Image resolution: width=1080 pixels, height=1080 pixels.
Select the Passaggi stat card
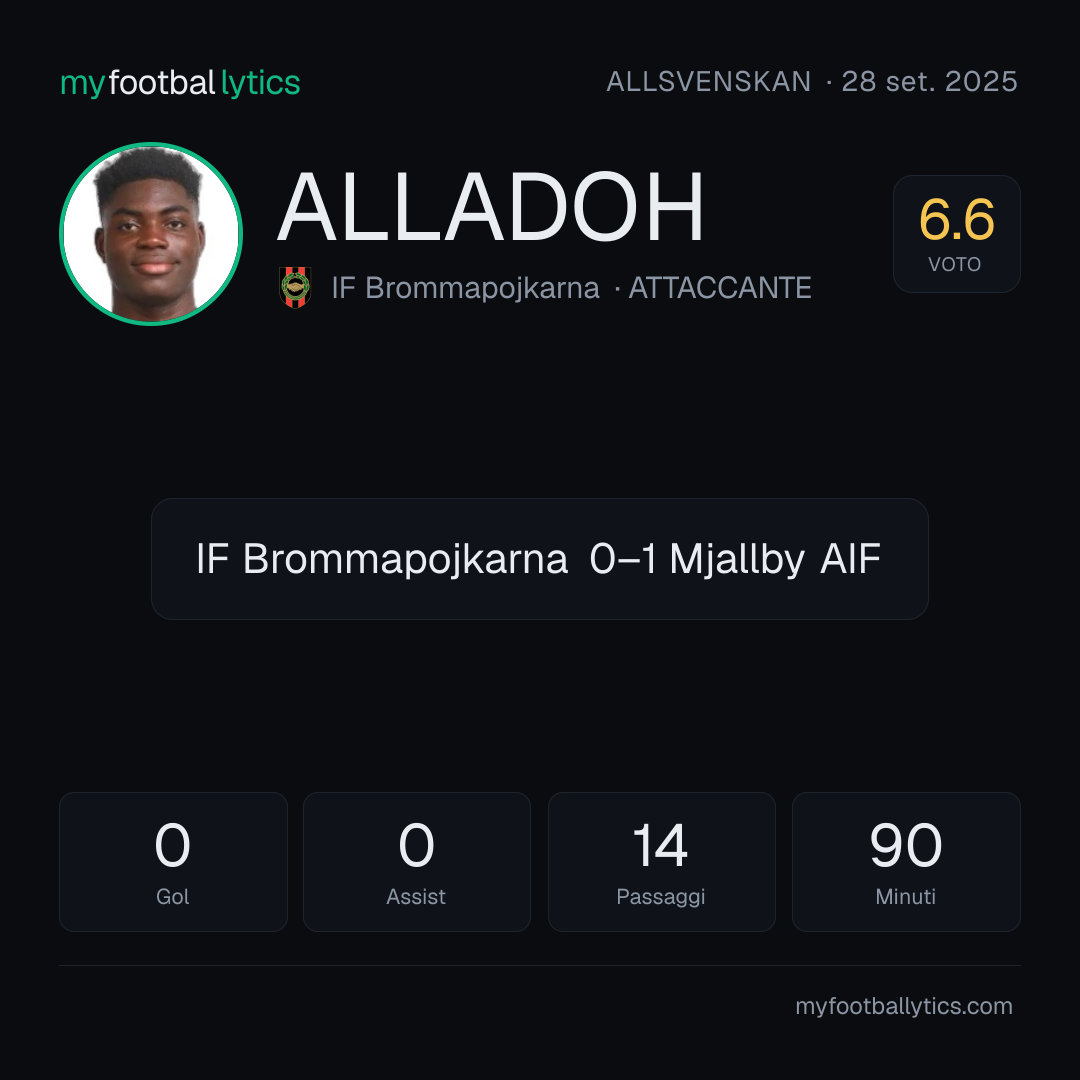661,862
